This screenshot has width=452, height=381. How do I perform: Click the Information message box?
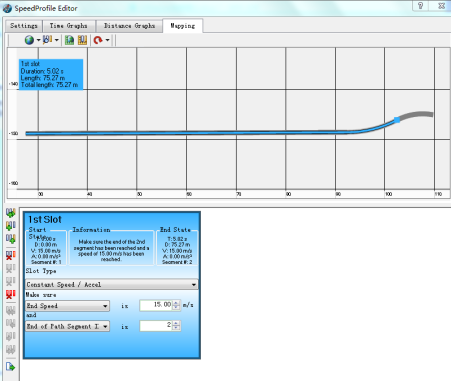111,247
